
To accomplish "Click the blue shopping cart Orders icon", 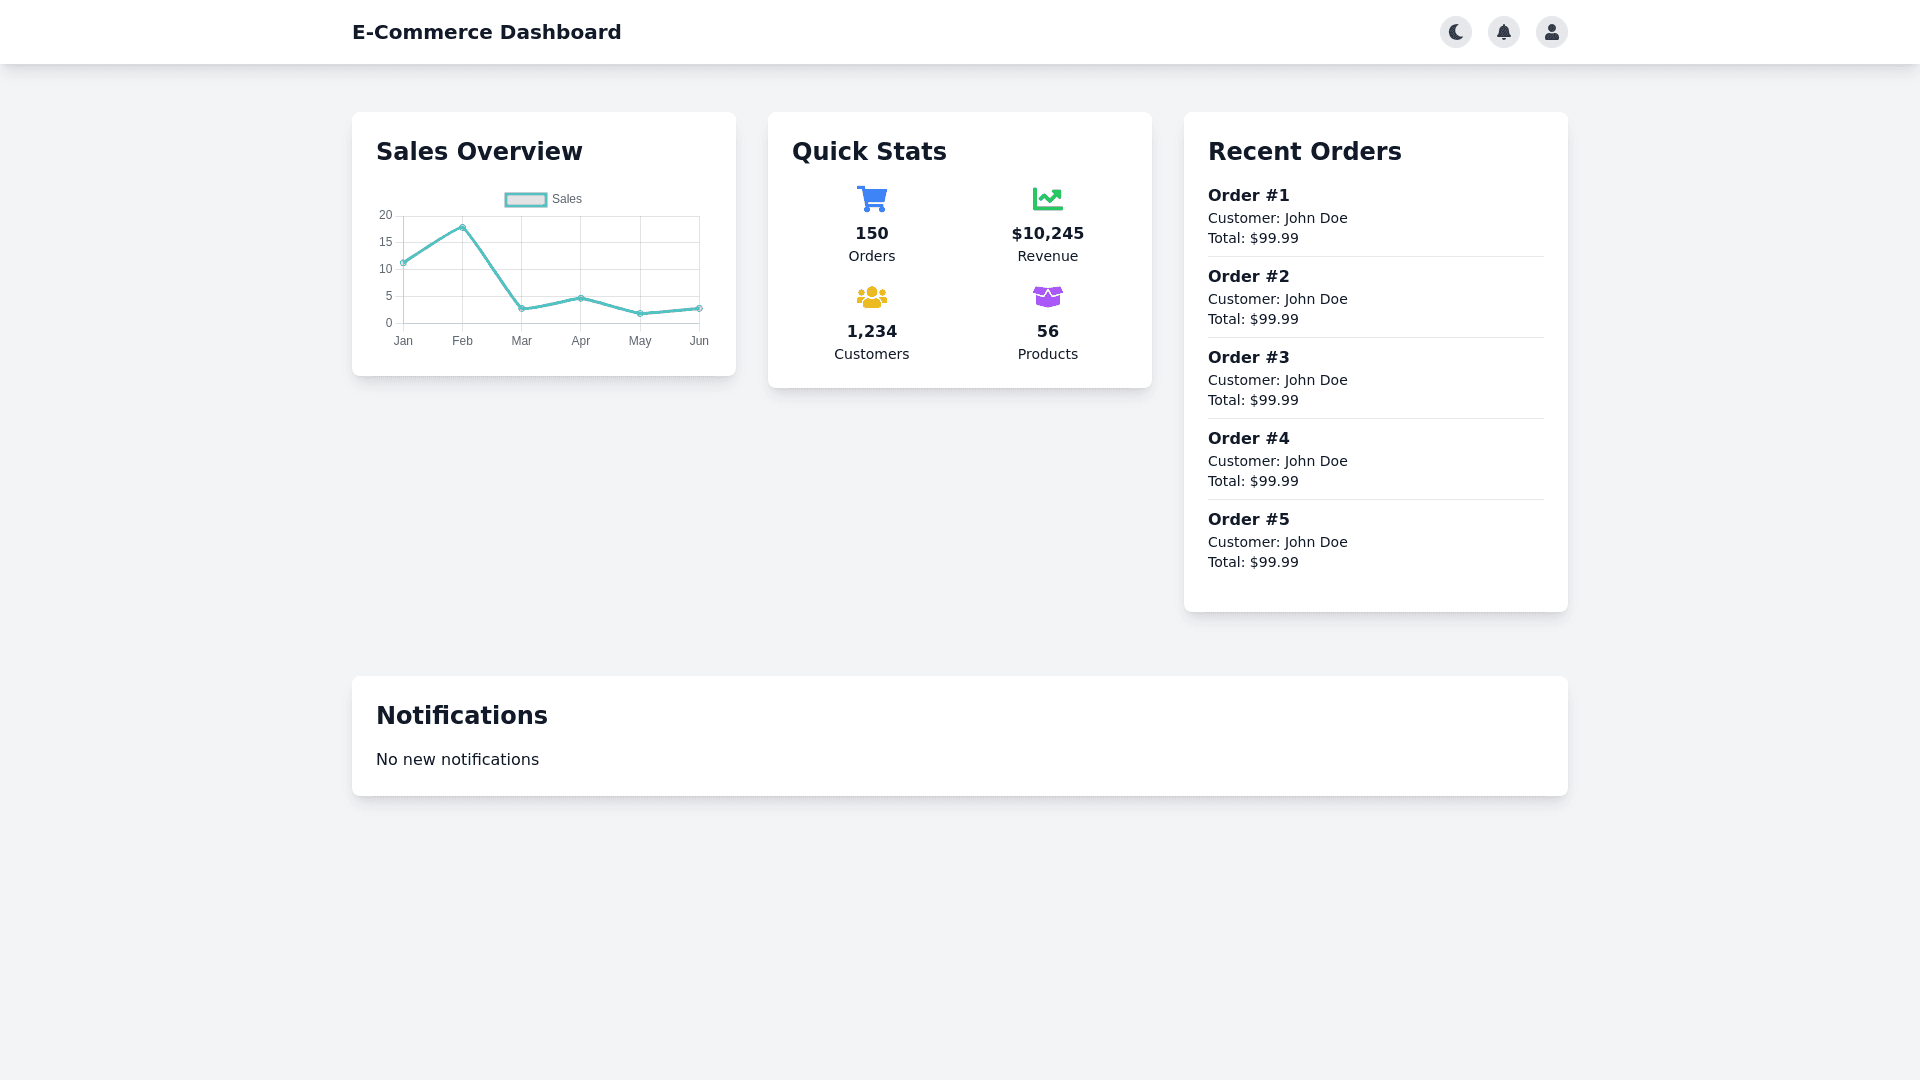I will pos(871,199).
